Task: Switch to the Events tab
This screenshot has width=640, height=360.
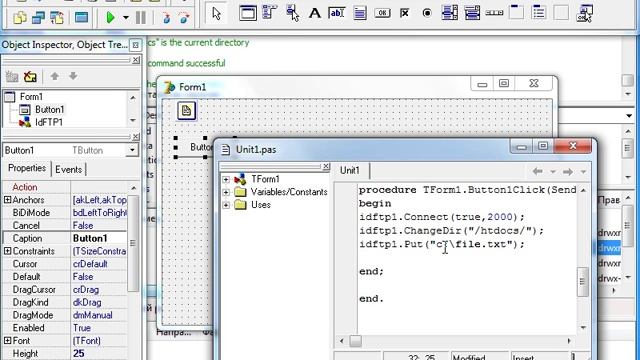Action: (x=69, y=169)
